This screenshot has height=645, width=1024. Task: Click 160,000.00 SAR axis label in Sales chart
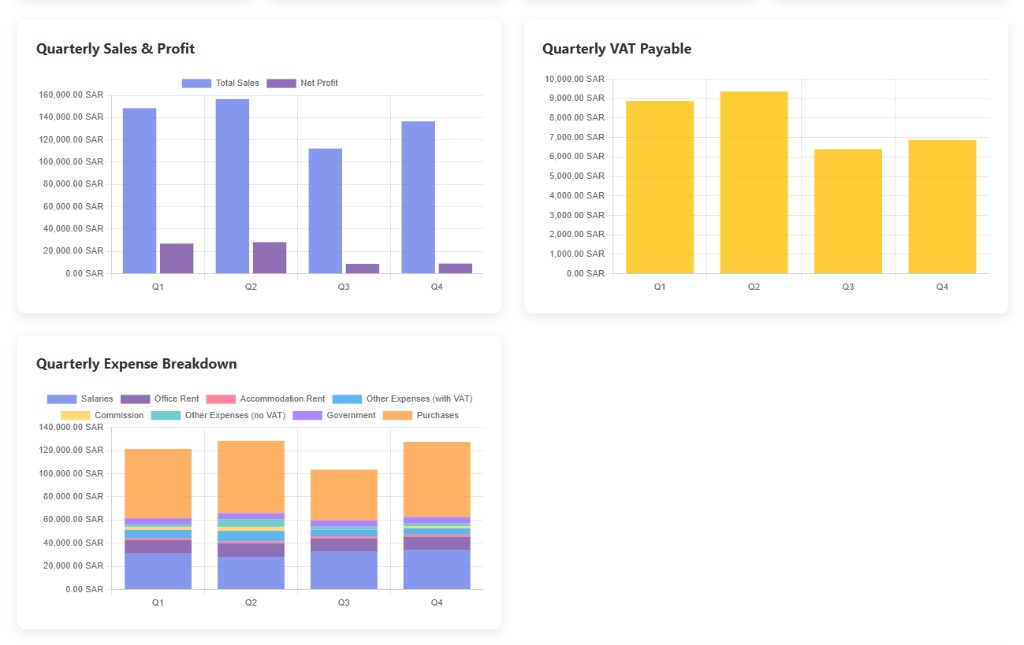[x=71, y=95]
